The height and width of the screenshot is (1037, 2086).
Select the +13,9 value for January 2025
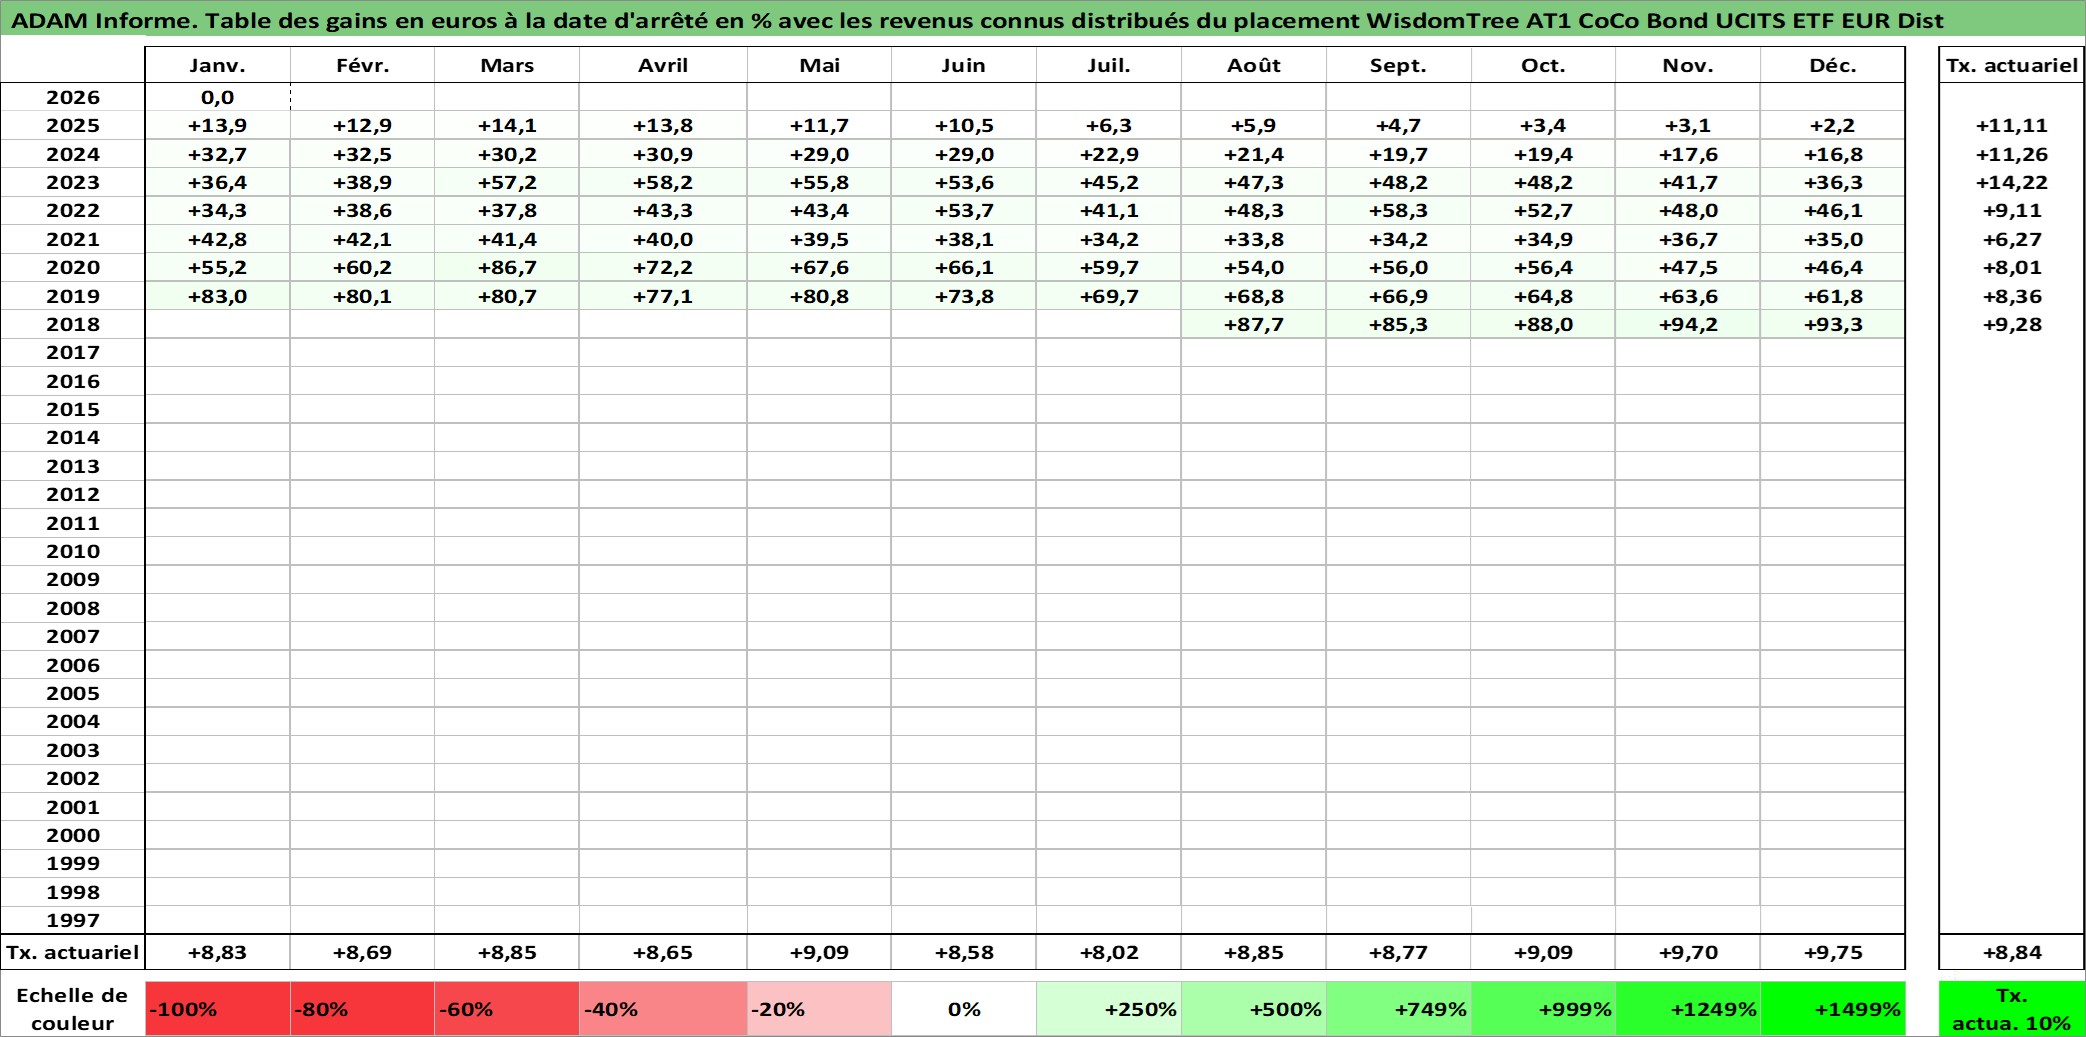[217, 125]
